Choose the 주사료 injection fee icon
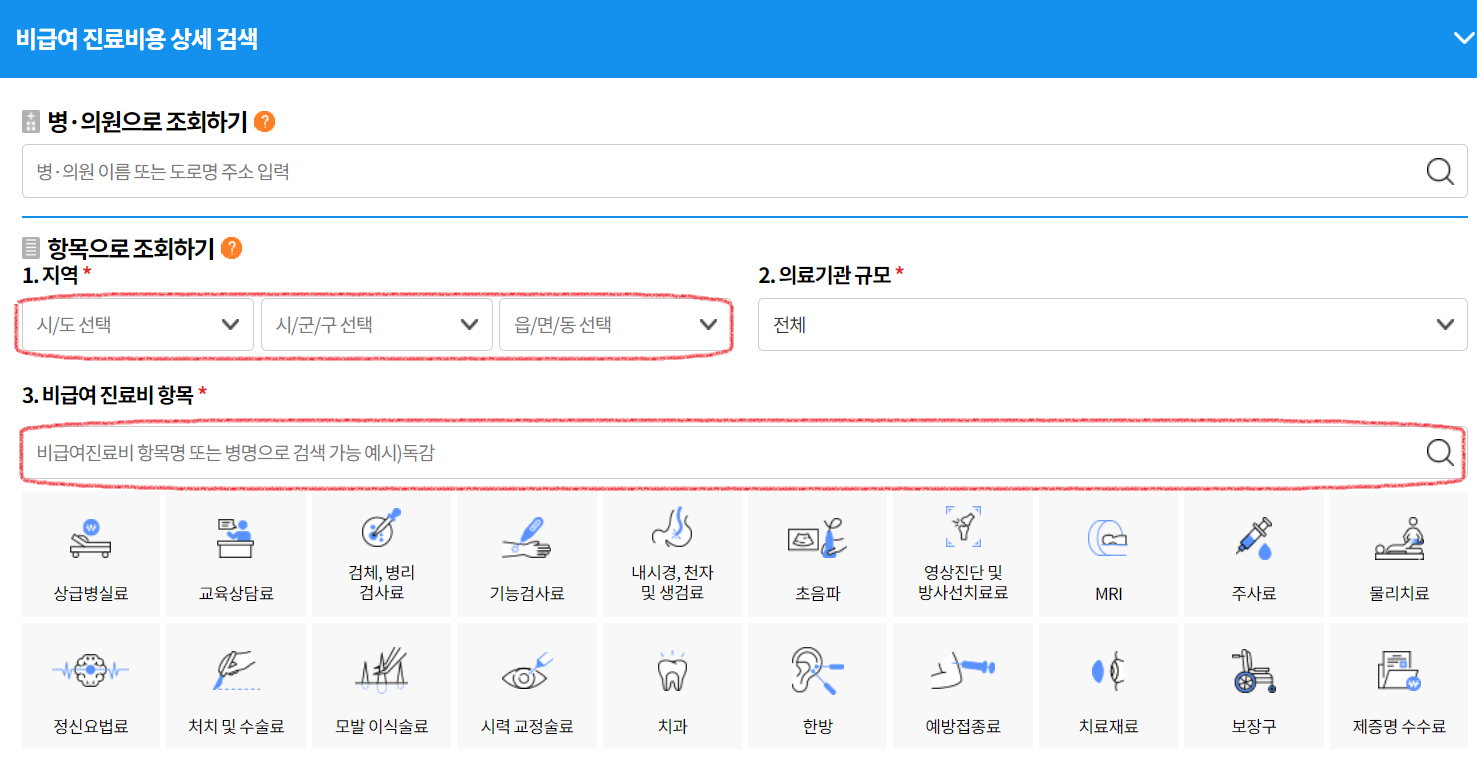 [1253, 555]
